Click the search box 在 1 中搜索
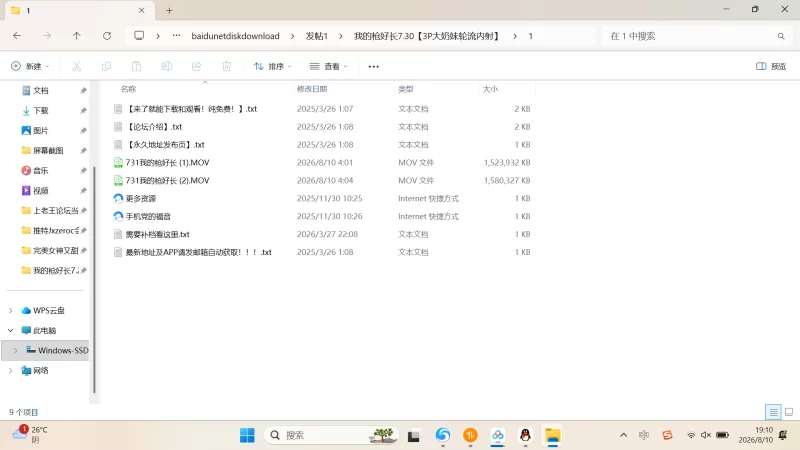The width and height of the screenshot is (800, 450). [697, 36]
